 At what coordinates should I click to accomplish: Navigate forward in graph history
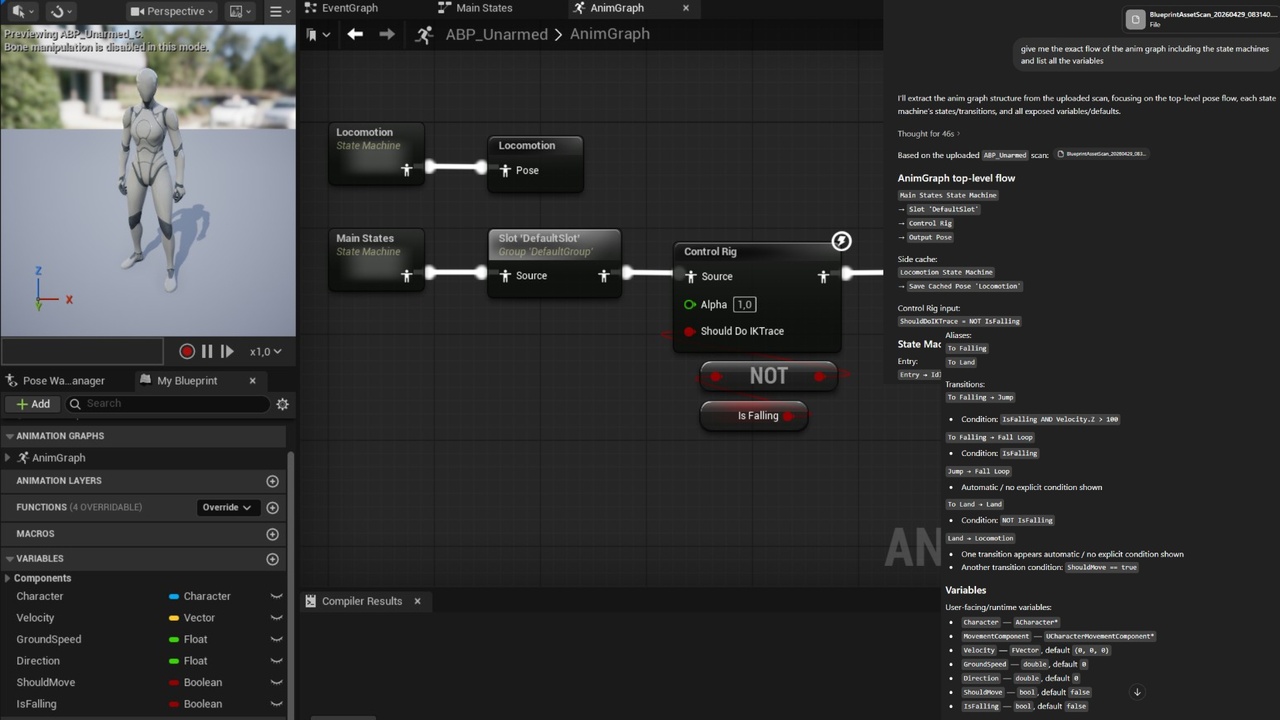[387, 34]
